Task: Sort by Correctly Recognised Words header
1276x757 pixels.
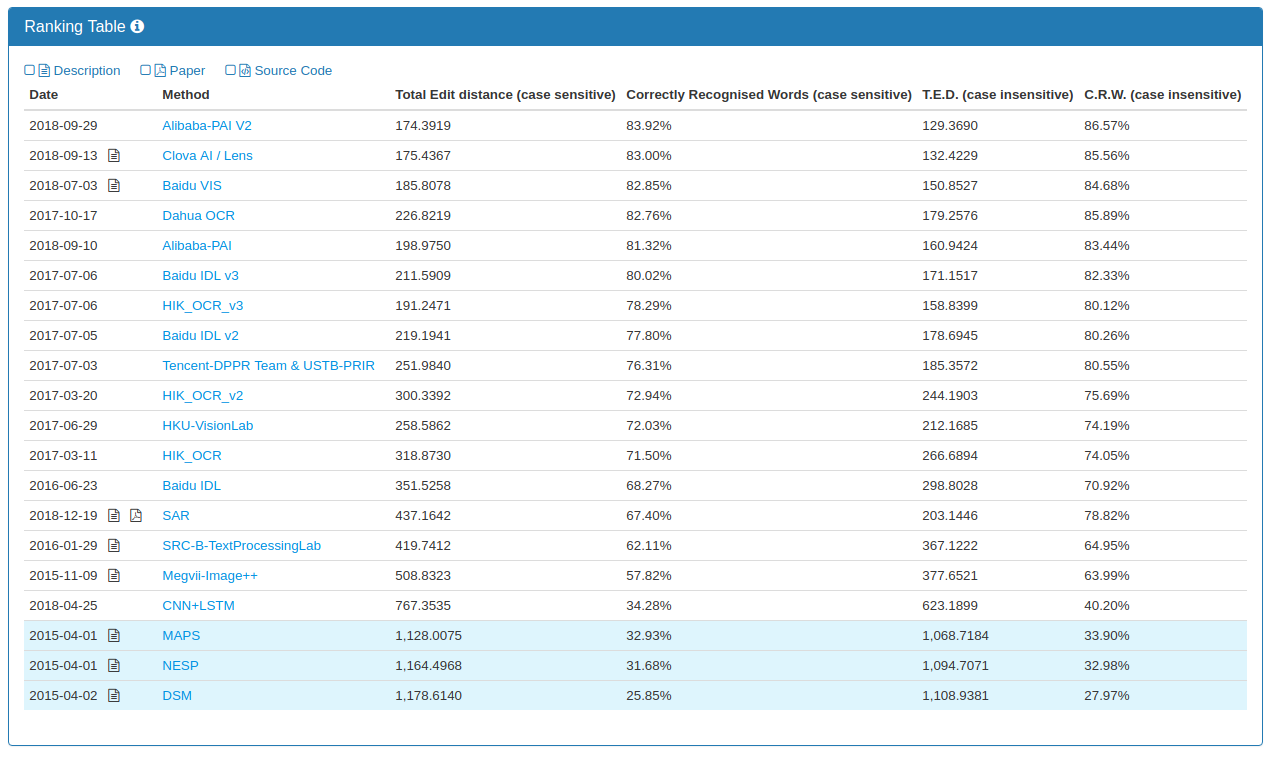Action: (x=769, y=94)
